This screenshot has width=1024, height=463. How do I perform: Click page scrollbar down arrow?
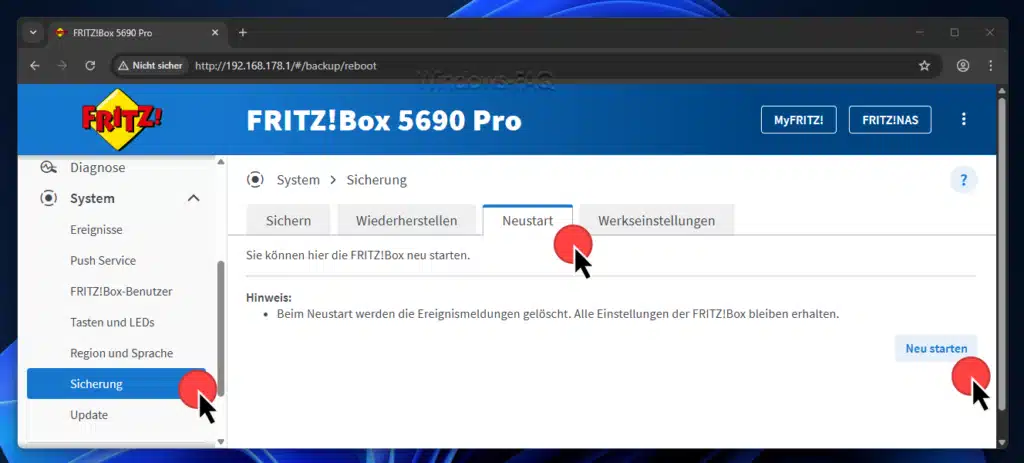pyautogui.click(x=1002, y=441)
